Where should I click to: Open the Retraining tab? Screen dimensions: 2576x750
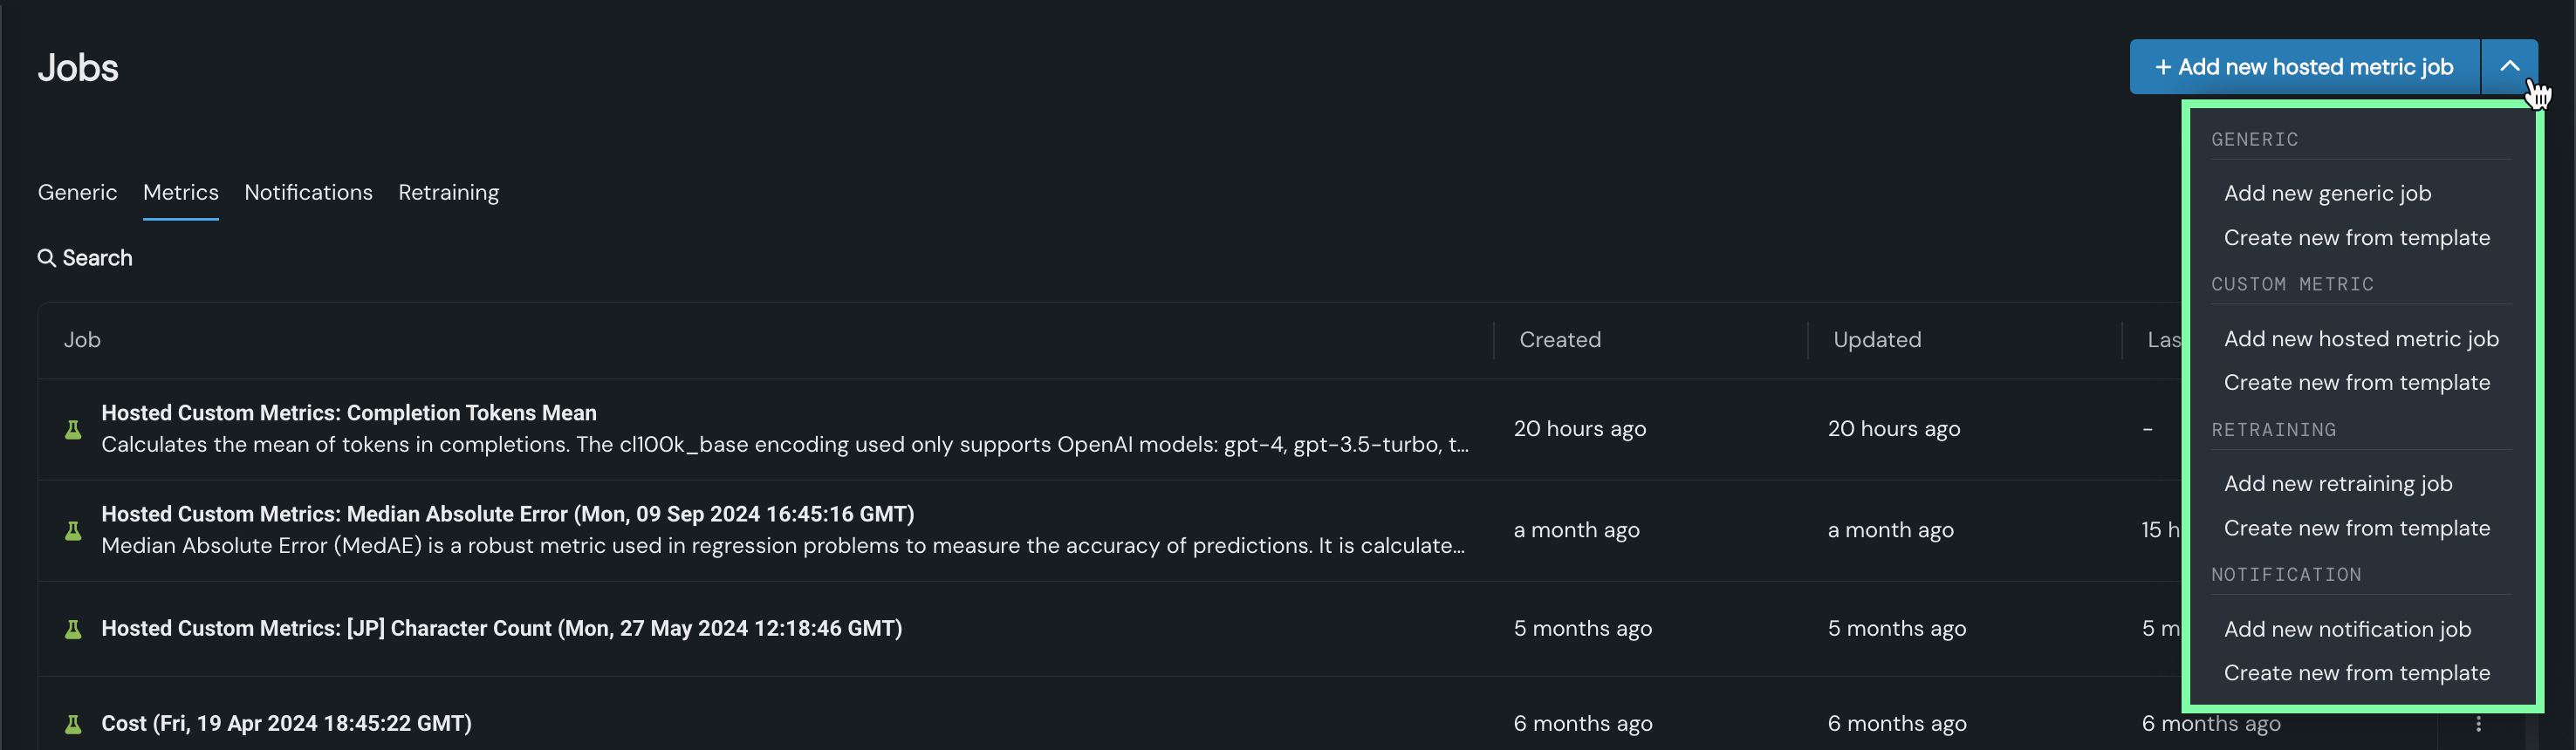click(x=448, y=192)
